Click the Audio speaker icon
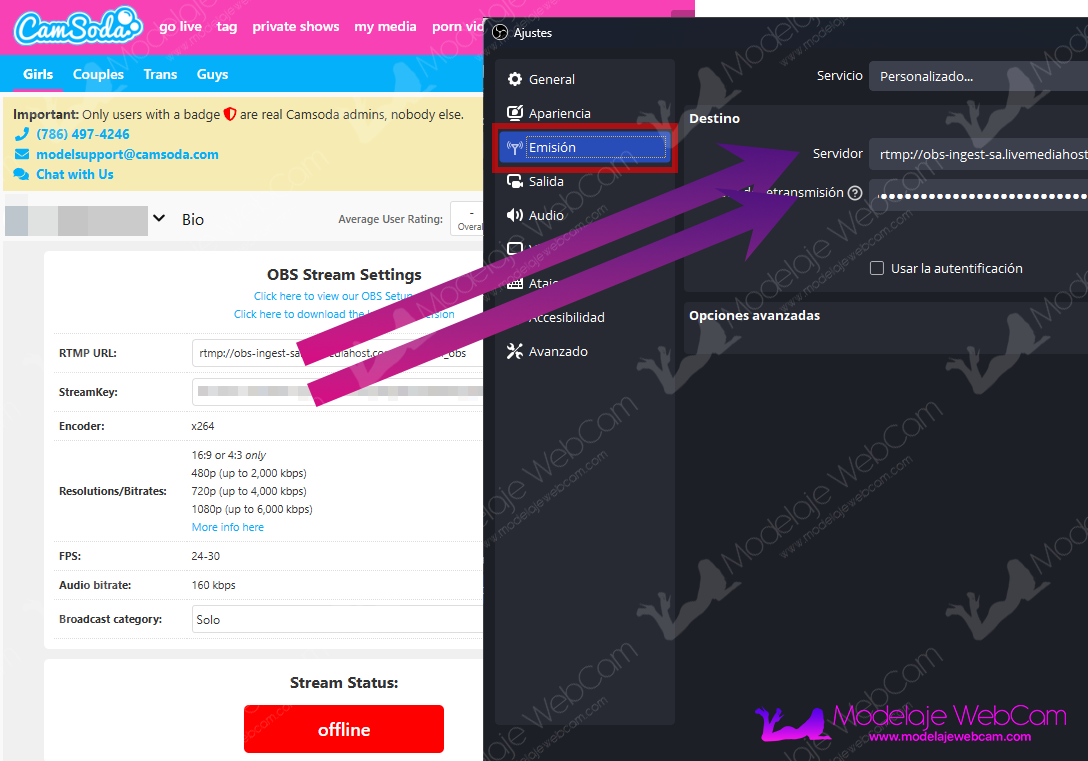 point(515,216)
